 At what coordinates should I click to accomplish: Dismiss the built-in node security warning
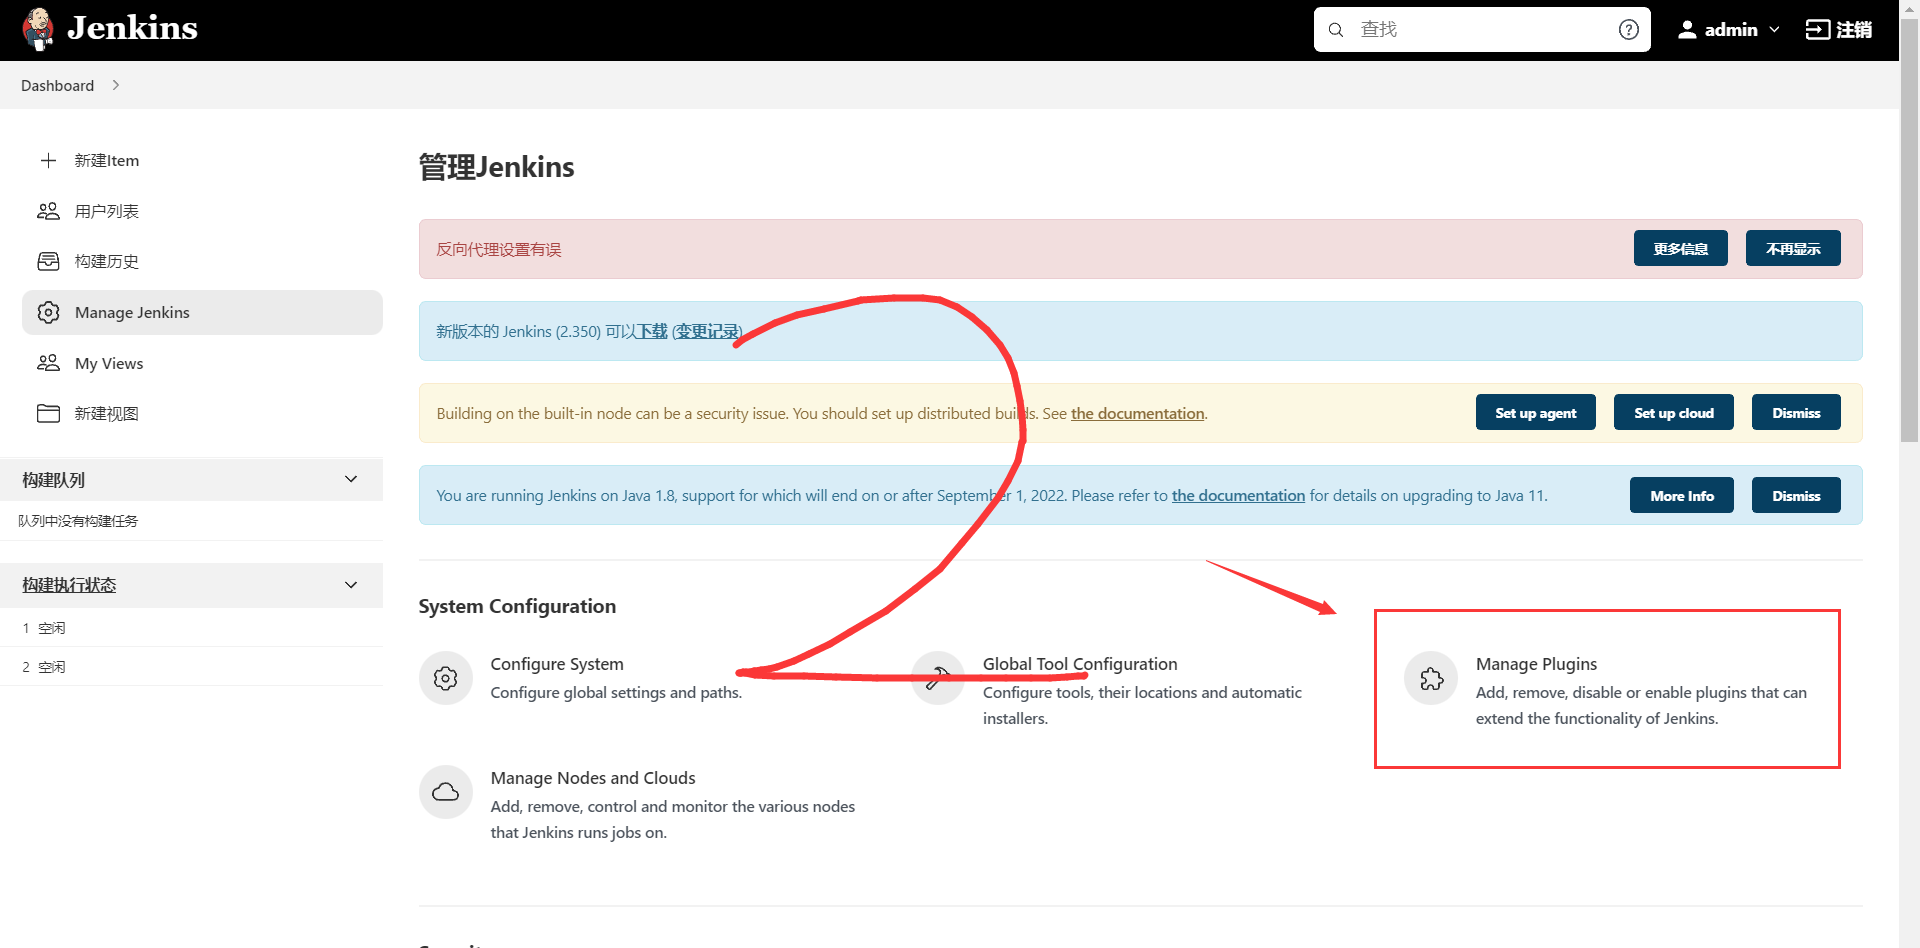pyautogui.click(x=1796, y=412)
